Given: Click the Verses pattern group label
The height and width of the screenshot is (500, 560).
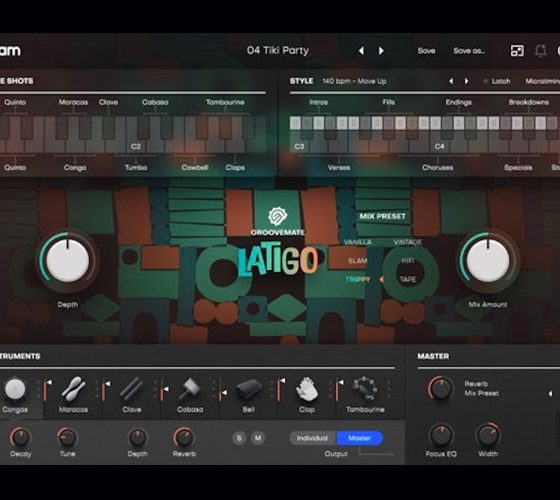Looking at the screenshot, I should pos(339,168).
